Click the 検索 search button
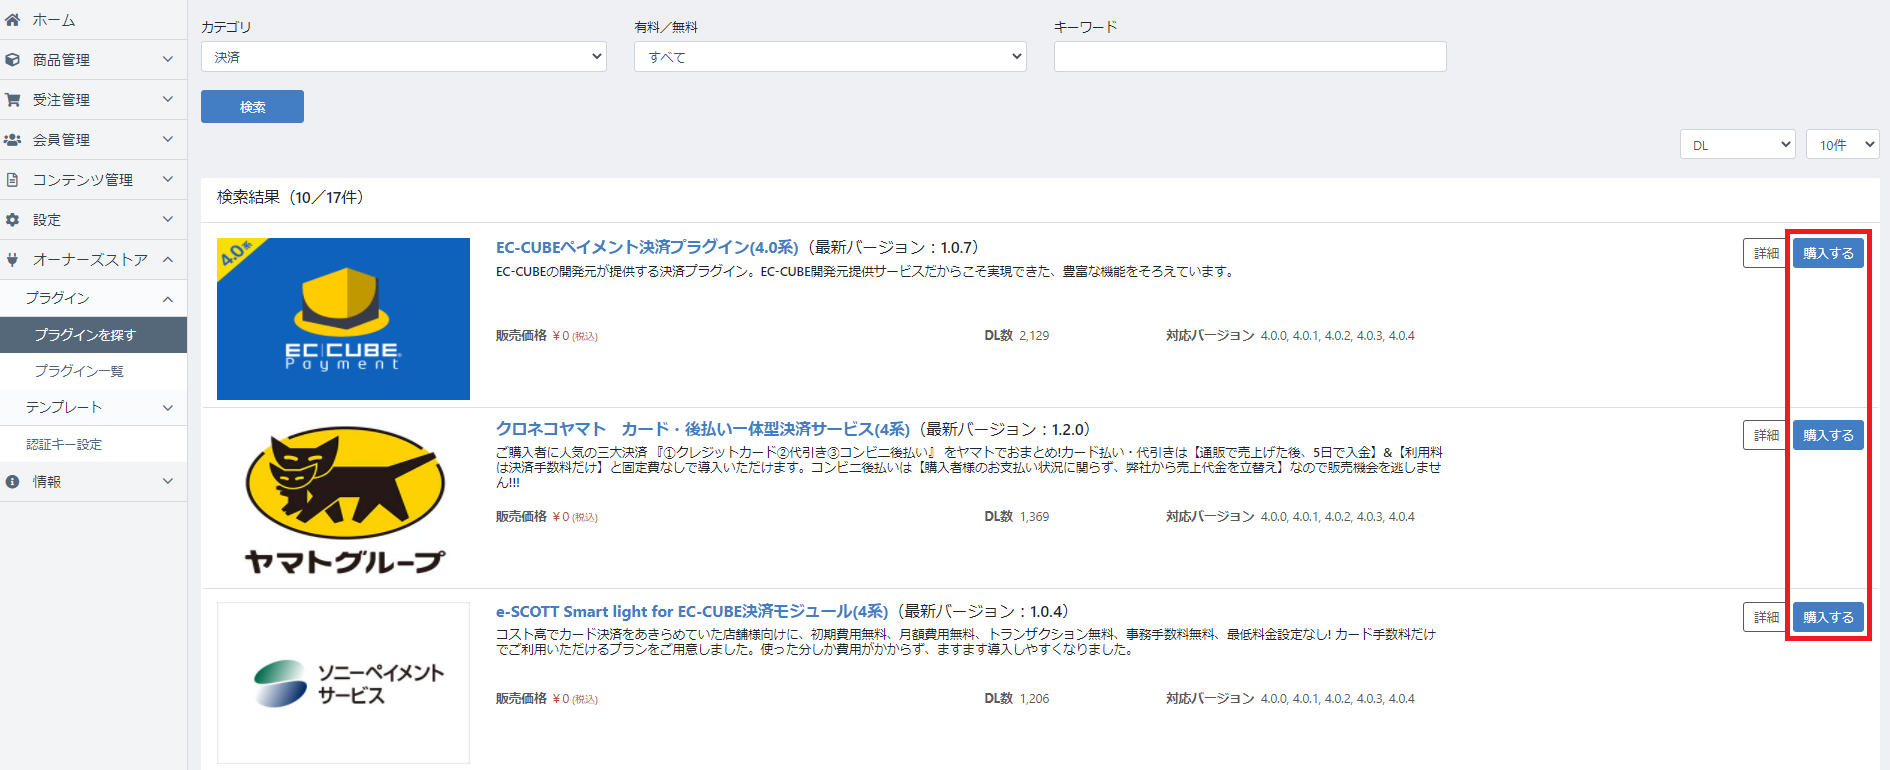Image resolution: width=1890 pixels, height=770 pixels. pos(252,107)
